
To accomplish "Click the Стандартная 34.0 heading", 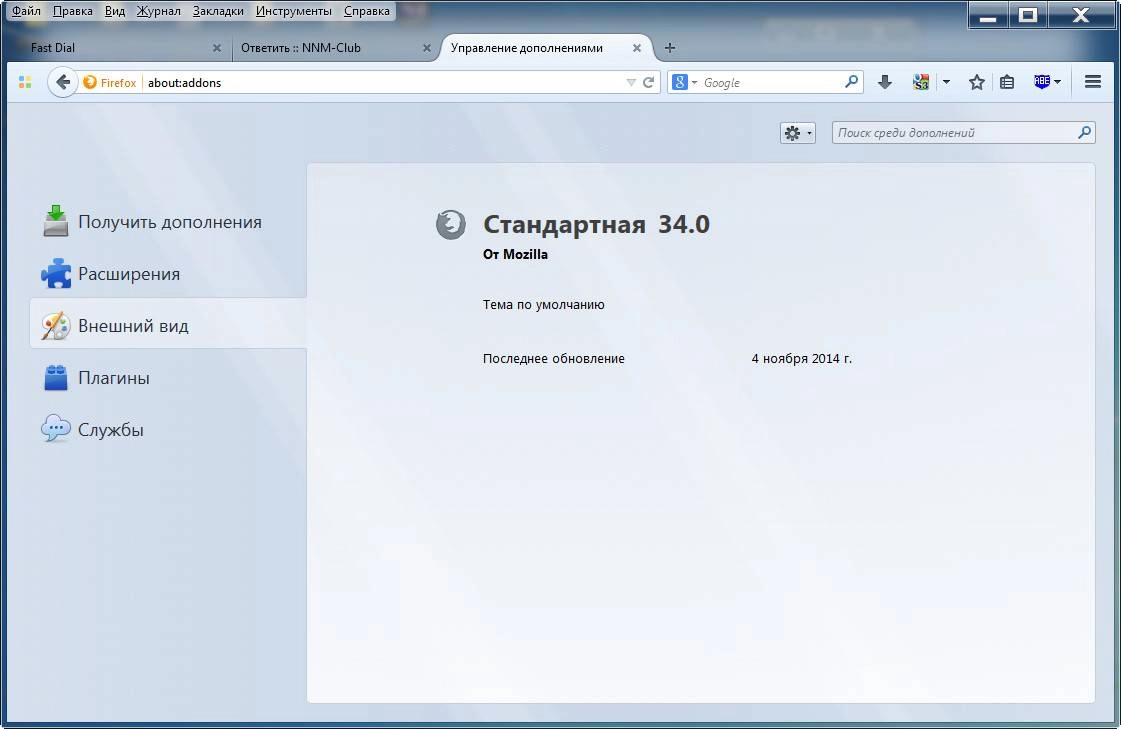I will pos(596,224).
